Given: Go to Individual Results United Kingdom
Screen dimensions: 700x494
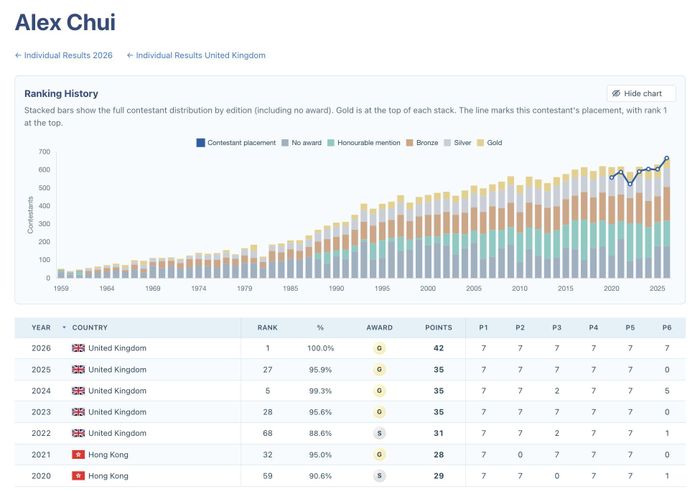Looking at the screenshot, I should (196, 55).
